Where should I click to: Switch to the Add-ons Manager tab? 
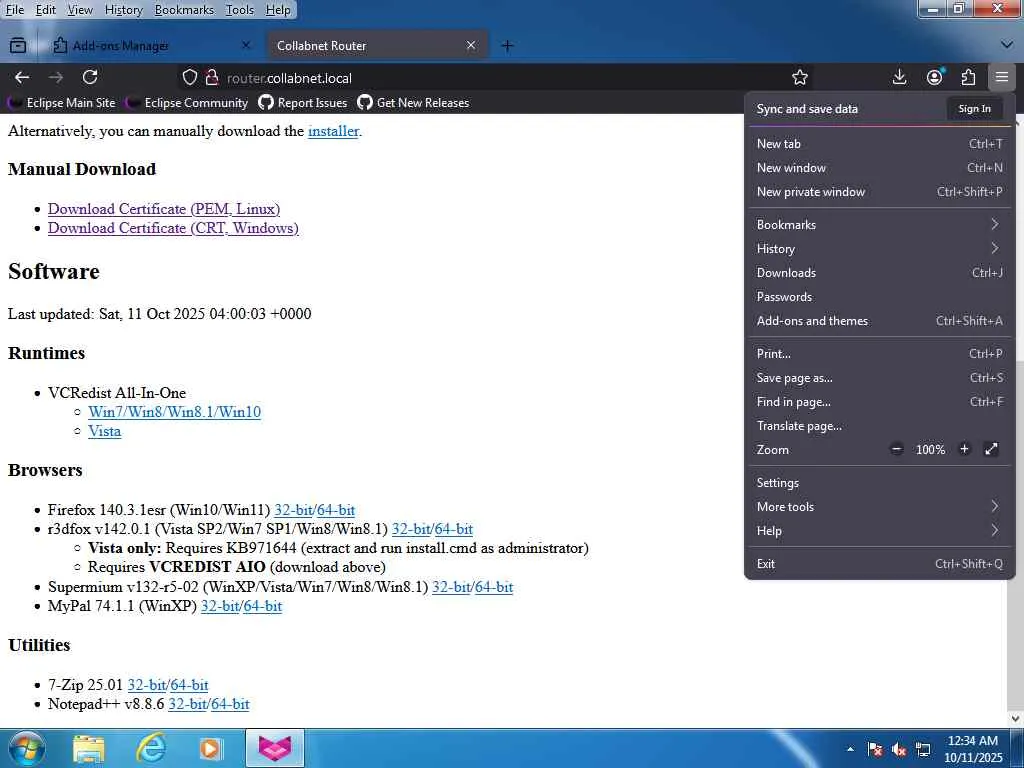click(152, 46)
